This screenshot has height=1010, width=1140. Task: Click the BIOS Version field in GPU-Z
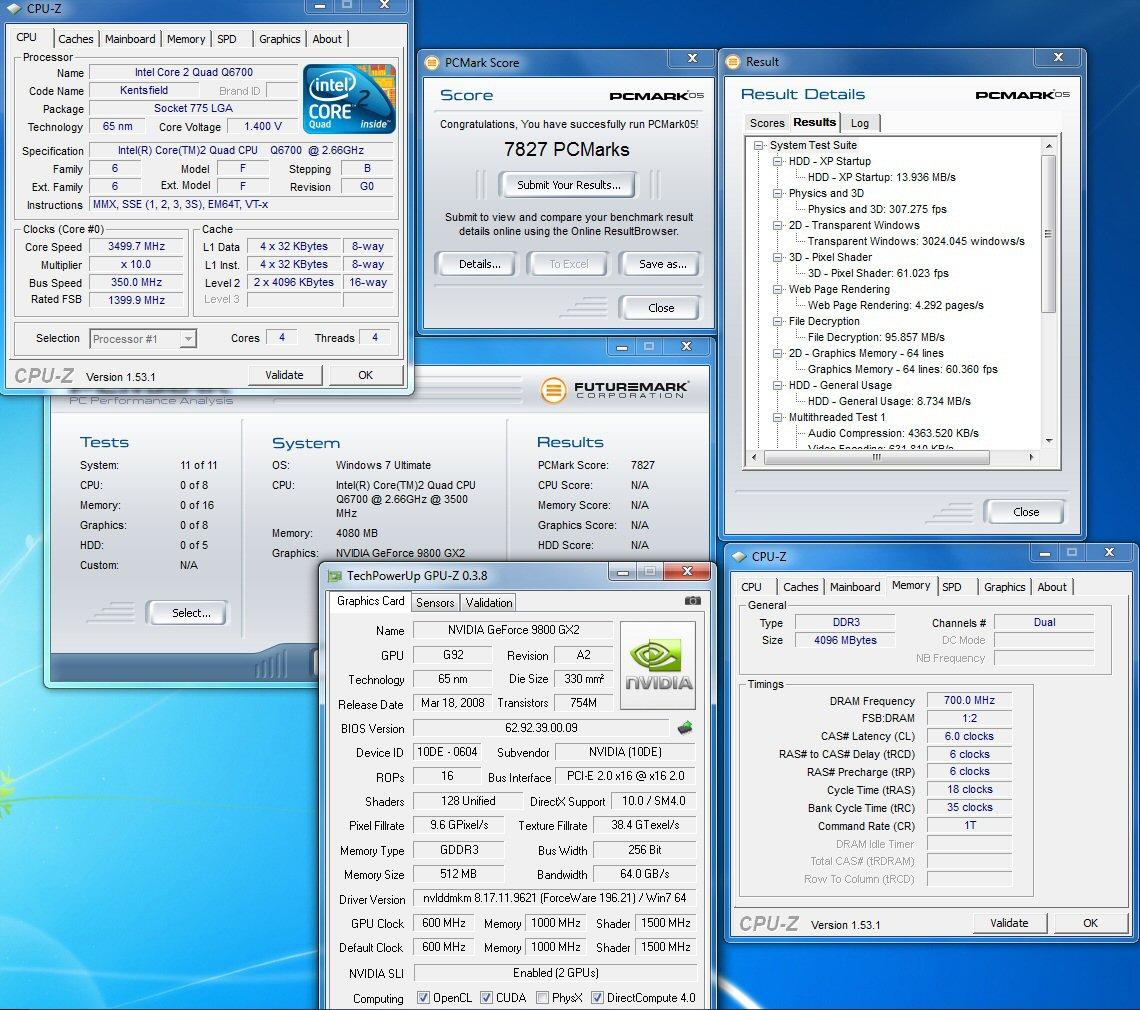[x=541, y=728]
